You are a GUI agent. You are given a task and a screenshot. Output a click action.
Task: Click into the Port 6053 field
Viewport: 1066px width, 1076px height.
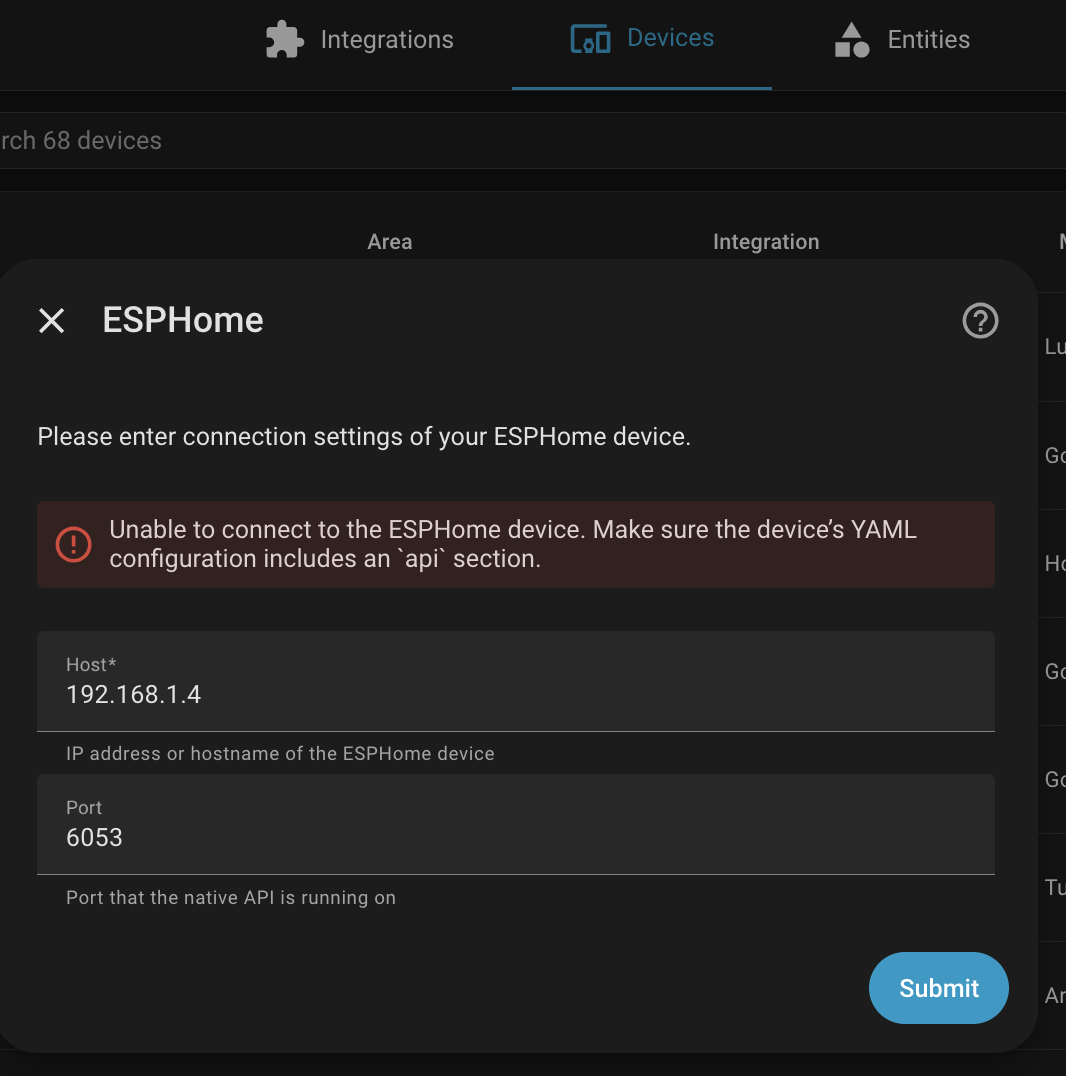(515, 837)
